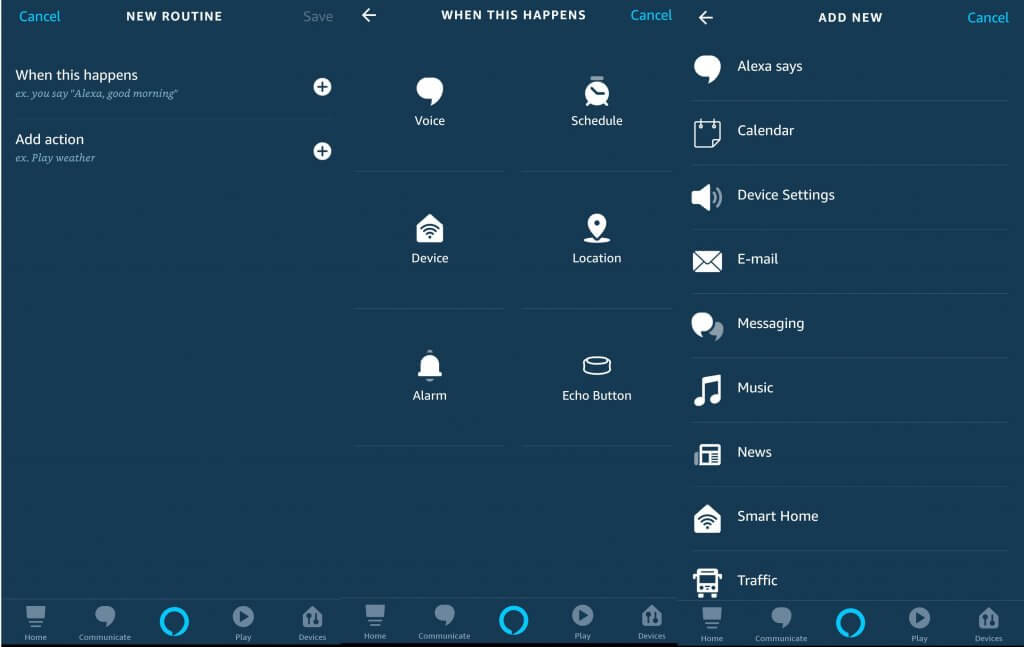Screen dimensions: 1024x647
Task: Open Communicate tab in New Routine screen
Action: pyautogui.click(x=105, y=623)
